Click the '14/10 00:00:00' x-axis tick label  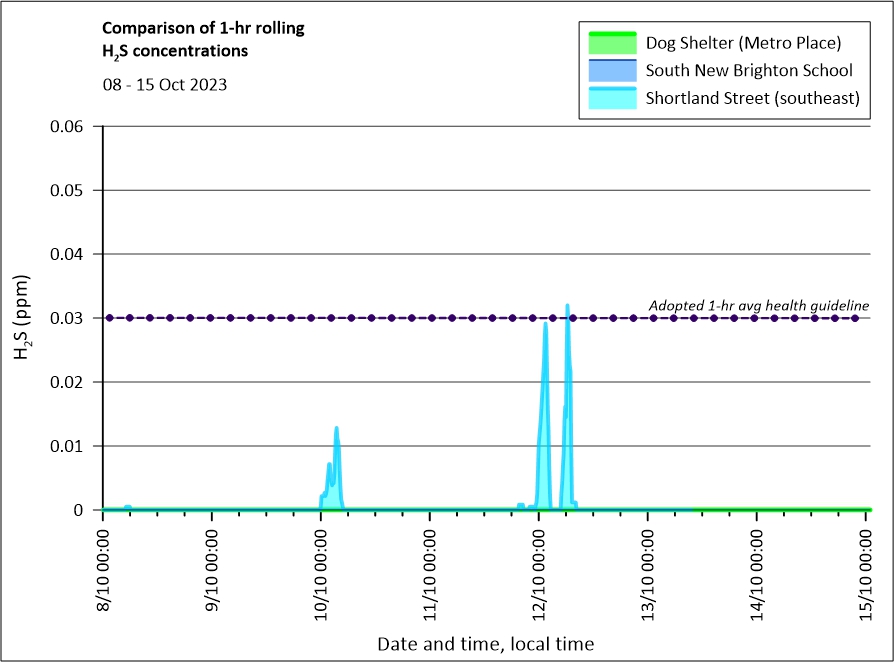(759, 569)
